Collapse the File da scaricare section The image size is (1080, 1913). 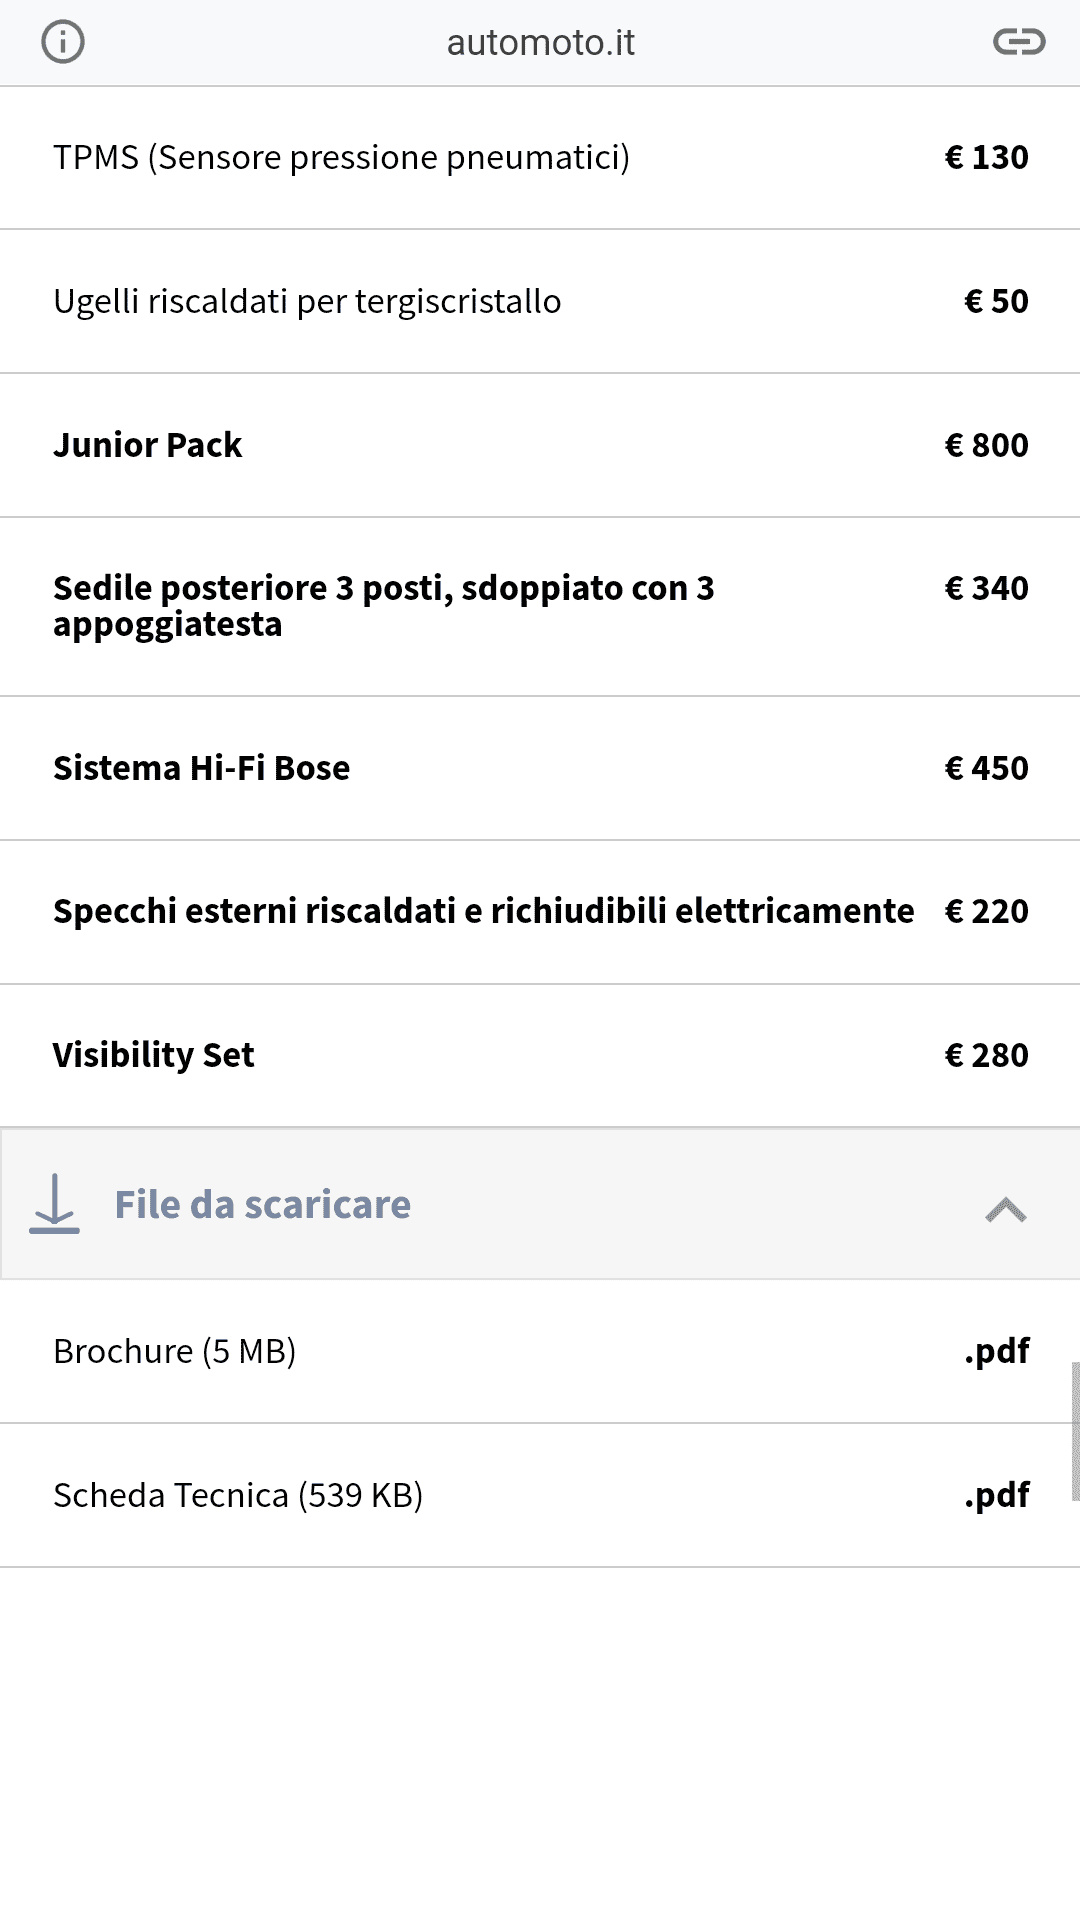click(x=1006, y=1209)
